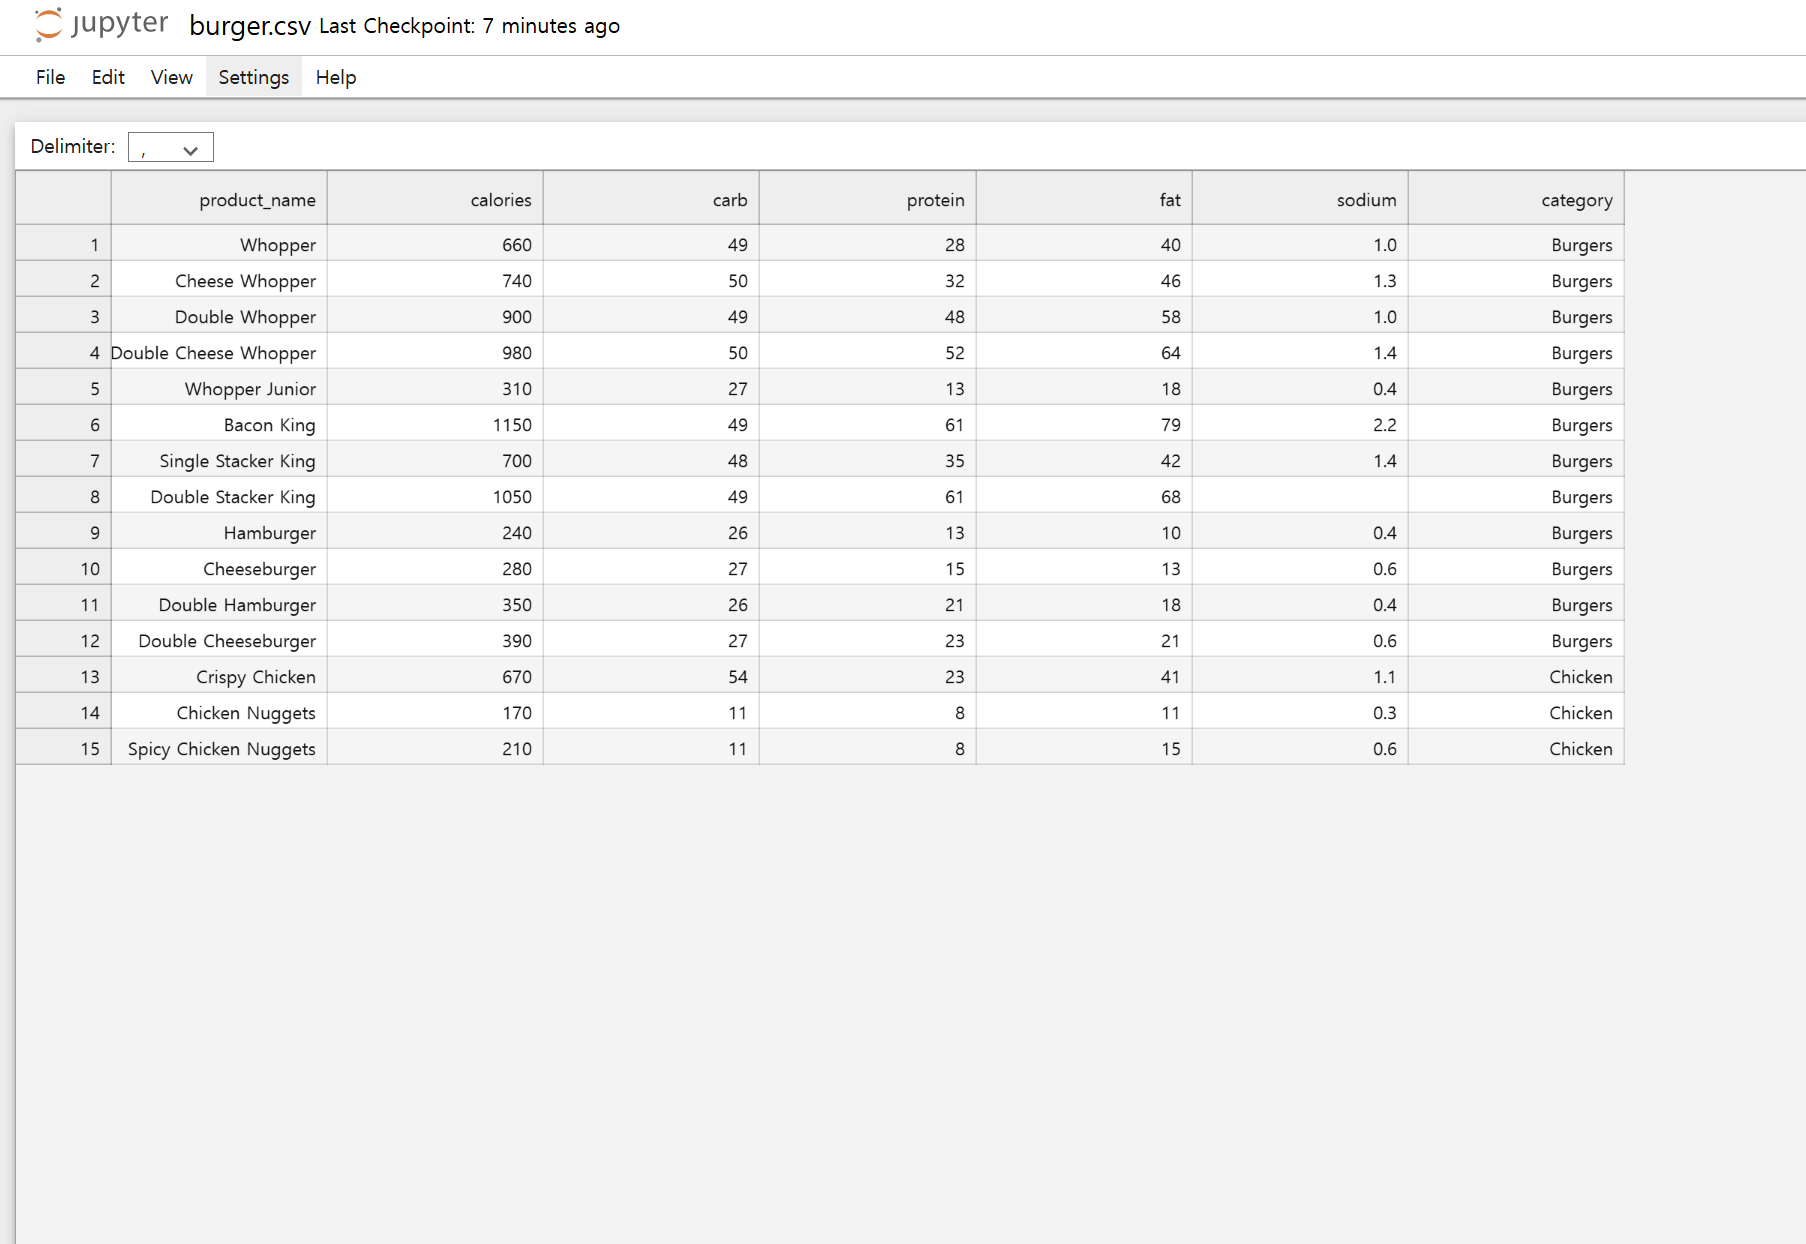The height and width of the screenshot is (1244, 1806).
Task: Click the calories value 900
Action: 435,316
